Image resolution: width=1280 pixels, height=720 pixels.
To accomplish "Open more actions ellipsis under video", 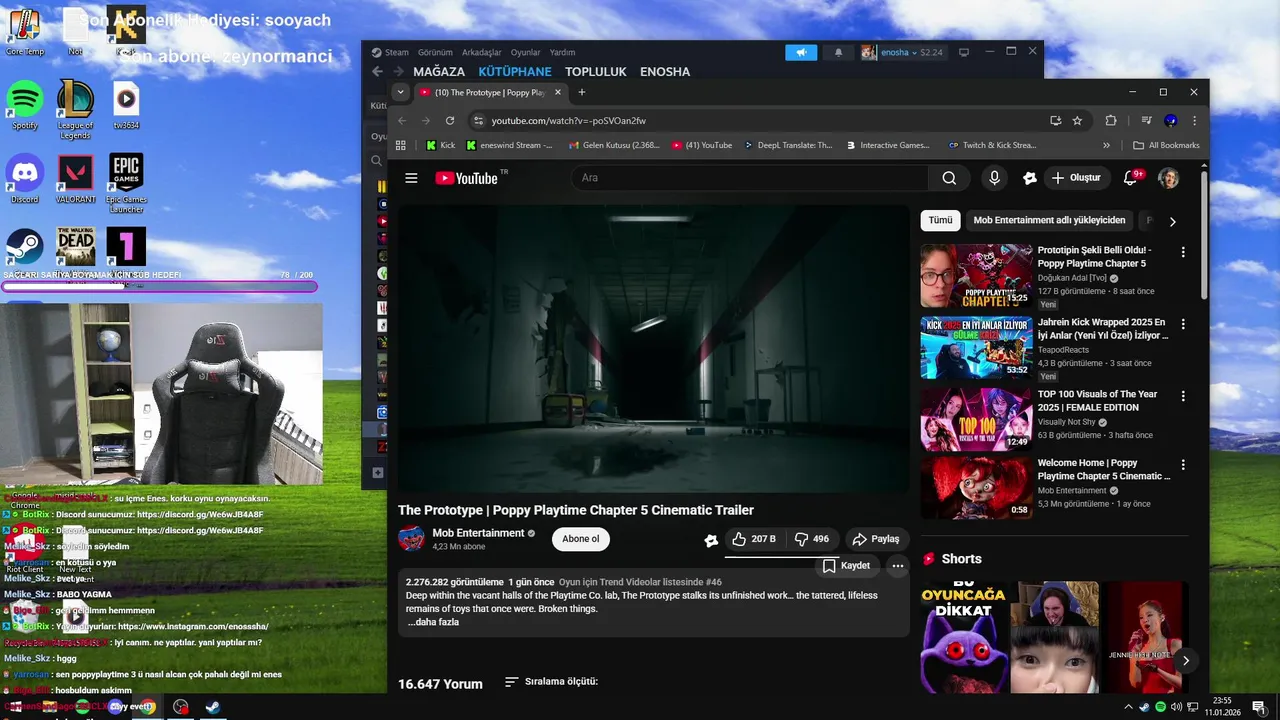I will pyautogui.click(x=897, y=566).
